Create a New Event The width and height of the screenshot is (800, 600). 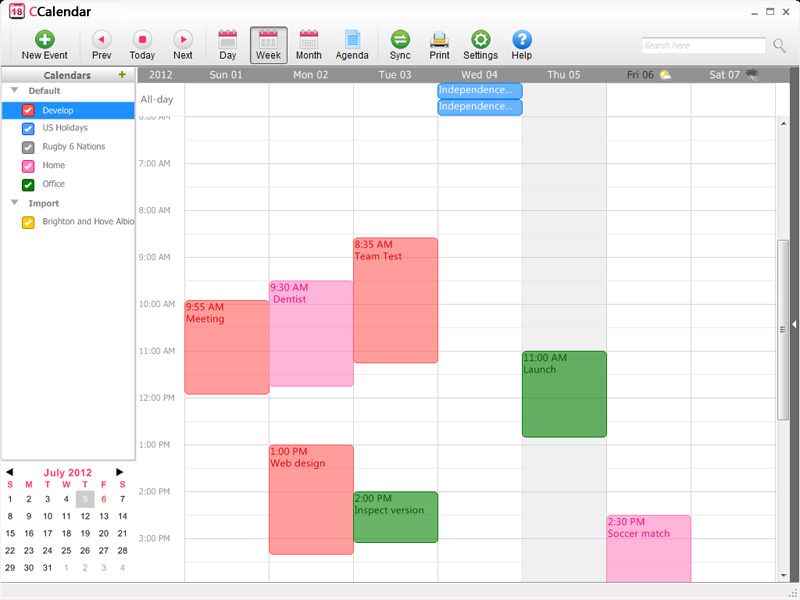(x=45, y=40)
